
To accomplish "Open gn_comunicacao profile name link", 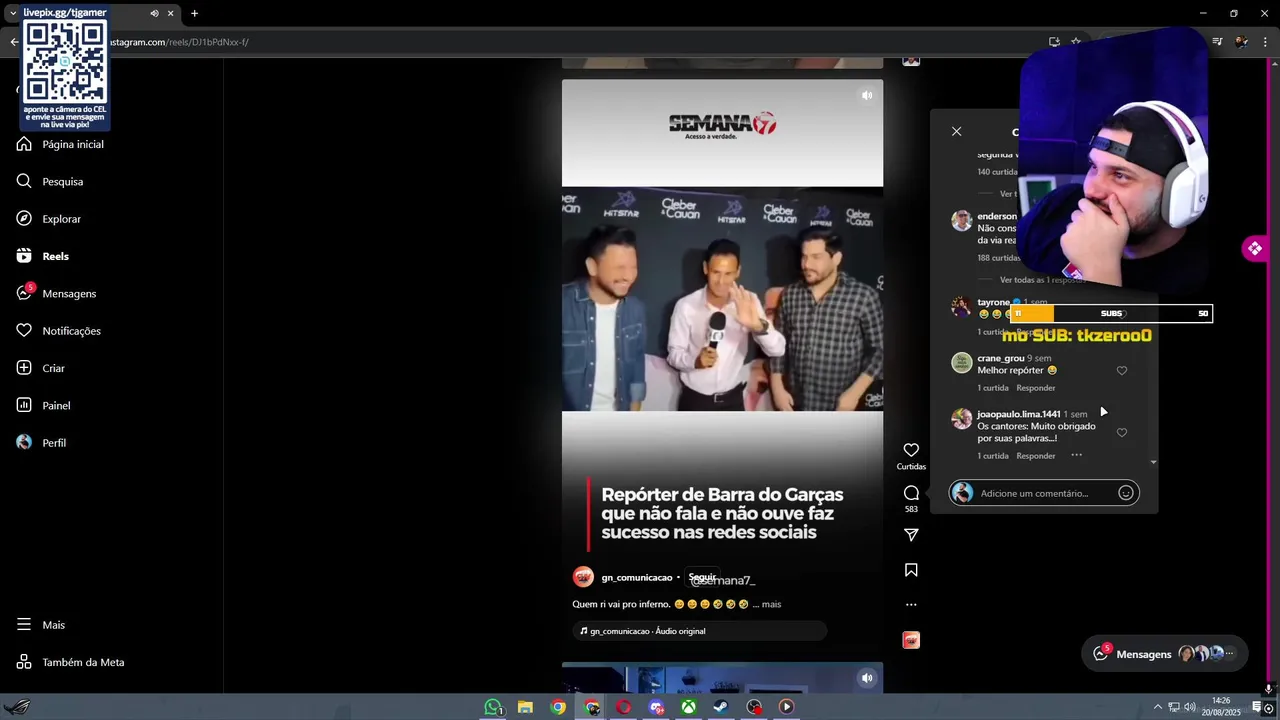I will pyautogui.click(x=637, y=577).
